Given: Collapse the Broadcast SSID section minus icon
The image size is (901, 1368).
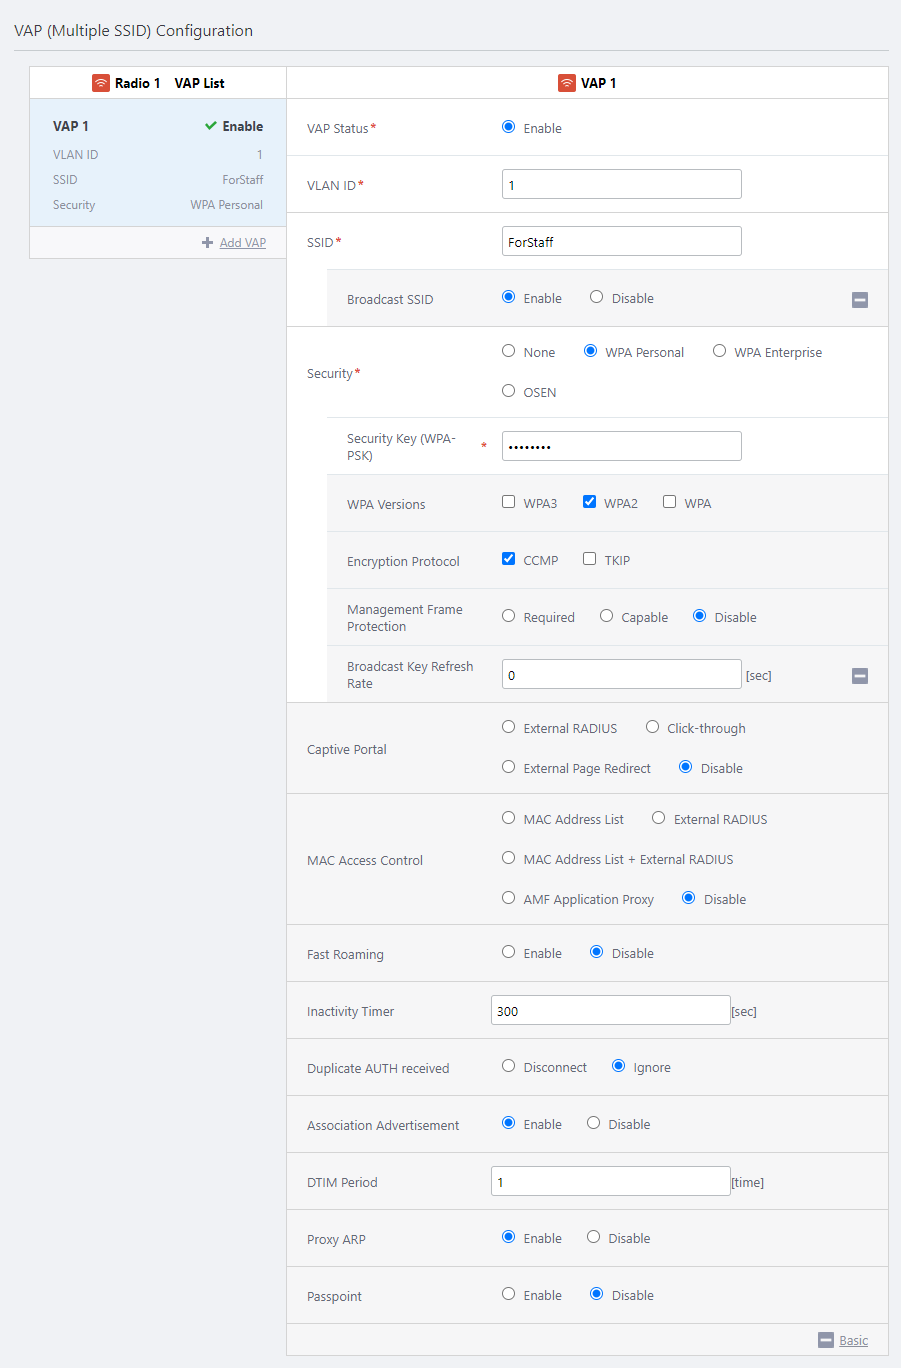Looking at the screenshot, I should (x=860, y=300).
